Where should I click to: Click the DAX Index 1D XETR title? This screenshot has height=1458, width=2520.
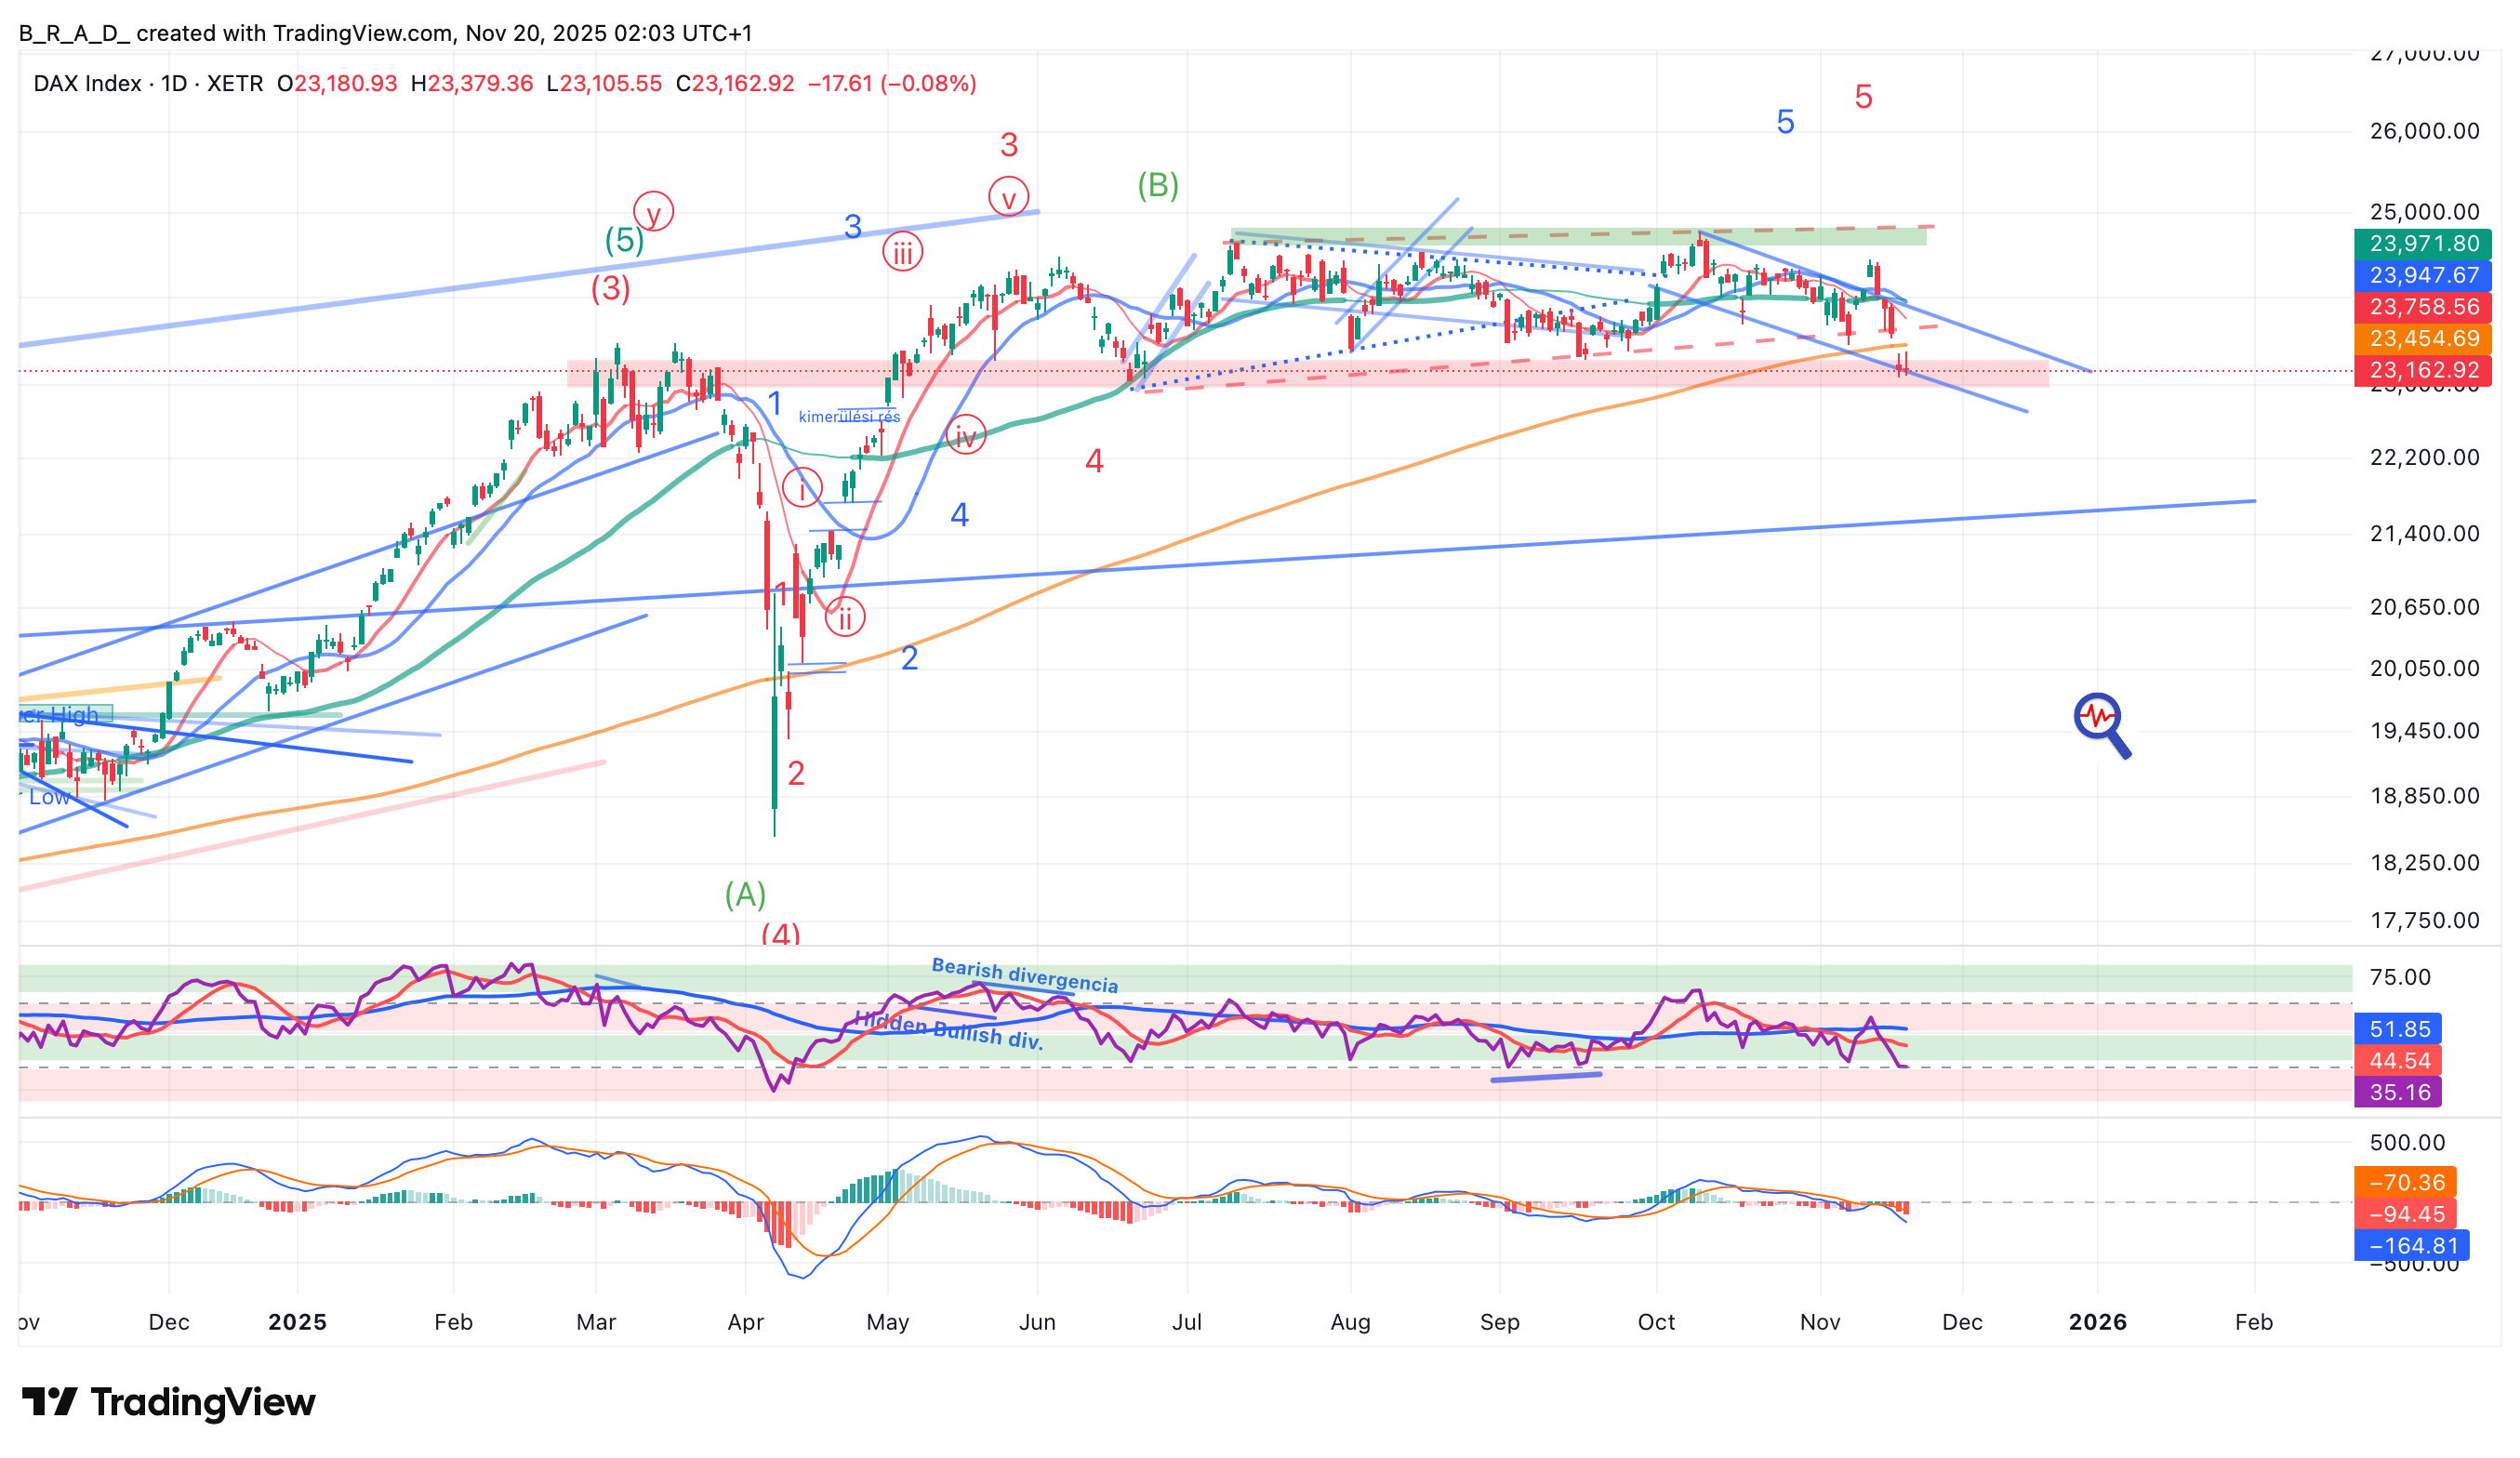coord(148,83)
